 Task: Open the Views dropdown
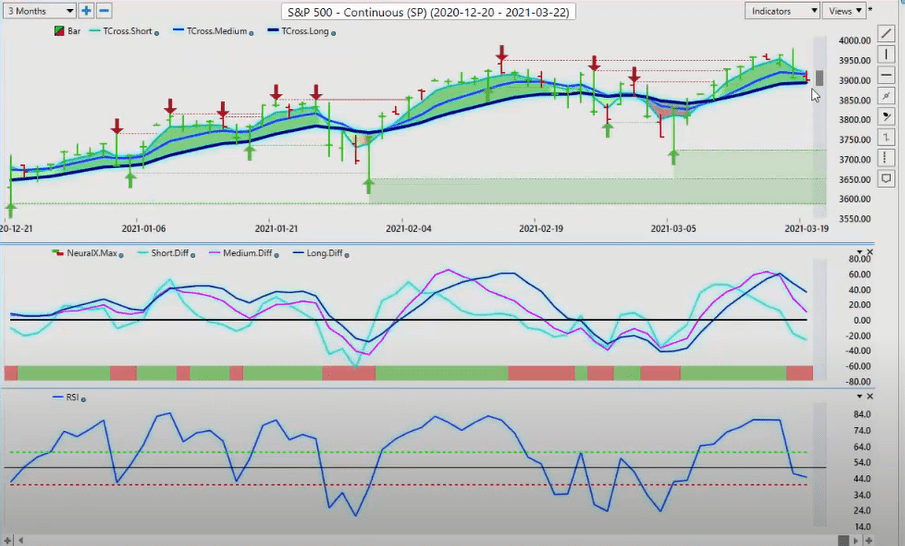(x=844, y=10)
